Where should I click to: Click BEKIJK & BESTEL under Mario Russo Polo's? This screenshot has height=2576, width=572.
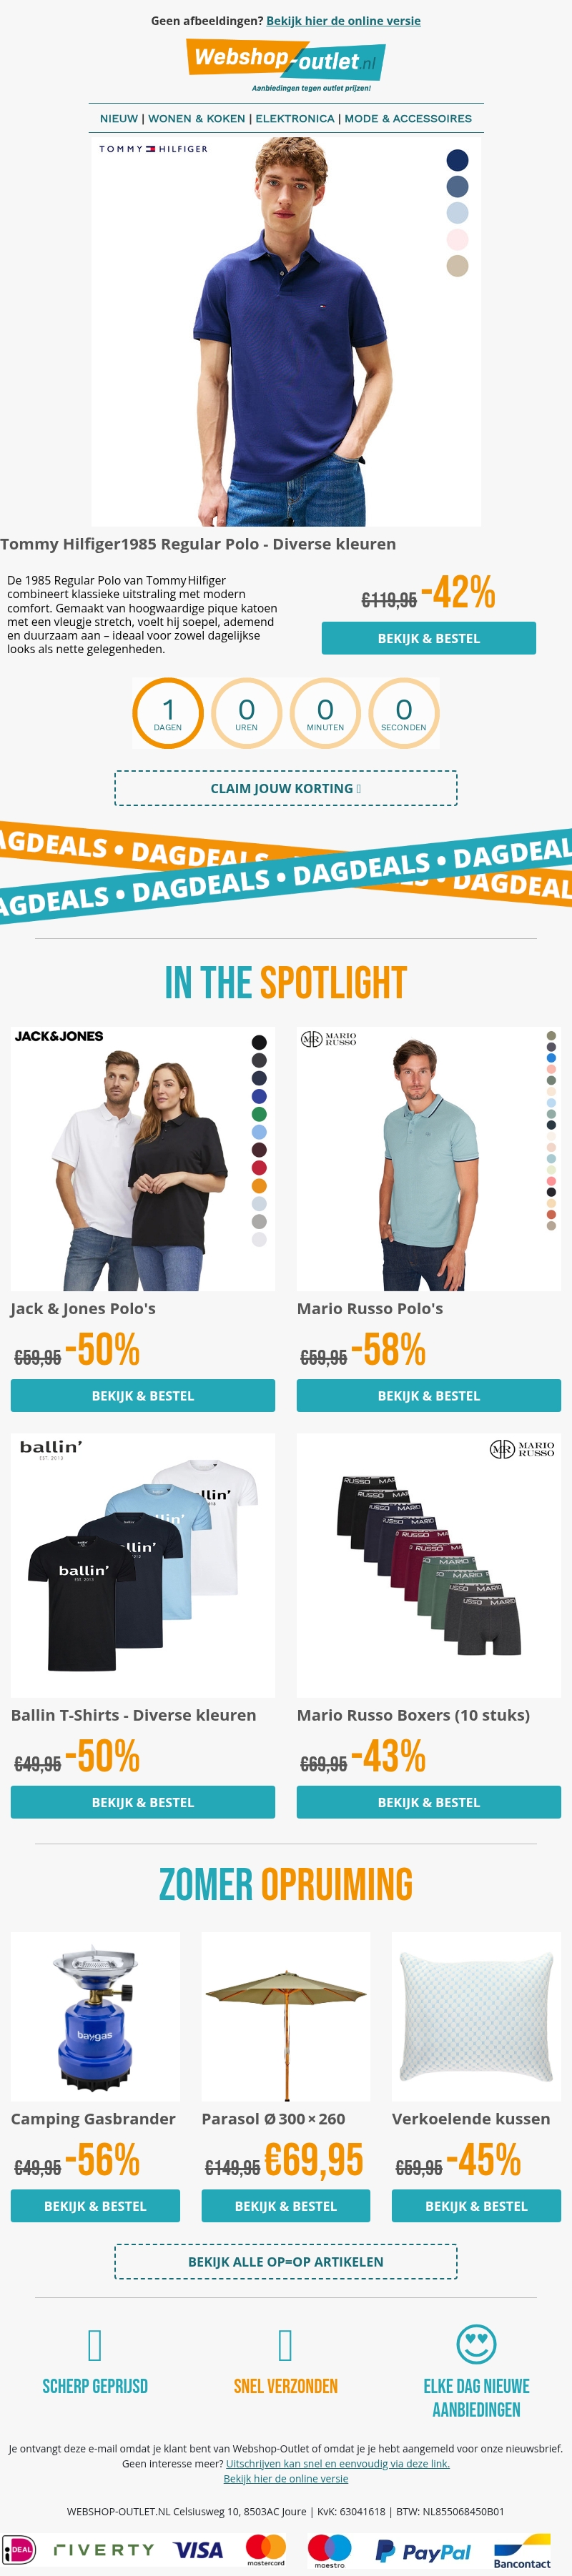(428, 1395)
